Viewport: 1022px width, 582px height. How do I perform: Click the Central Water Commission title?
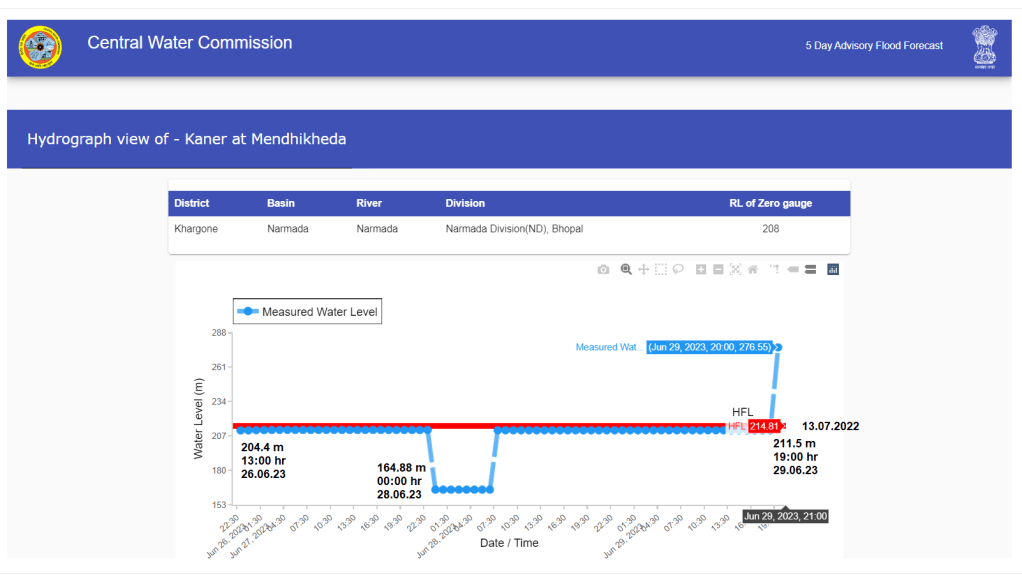pos(190,43)
